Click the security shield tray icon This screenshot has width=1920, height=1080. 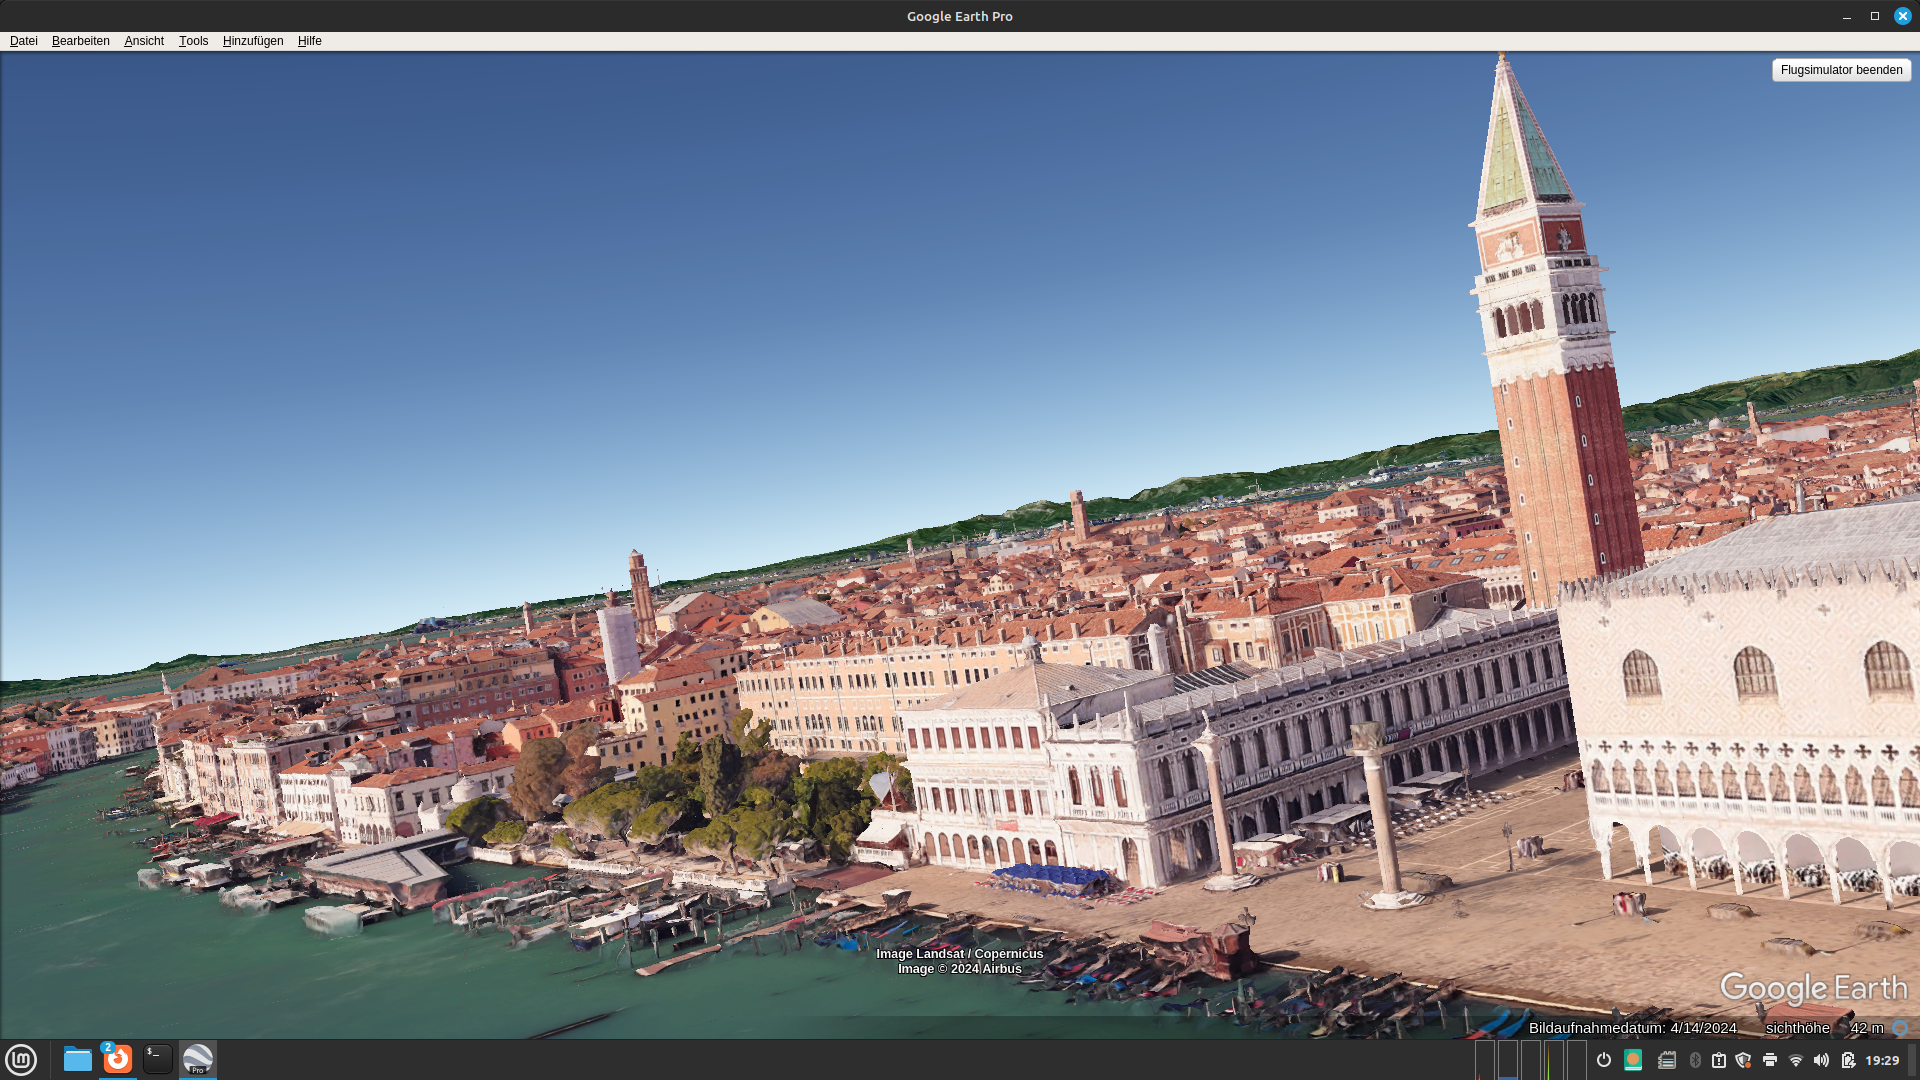(x=1744, y=1060)
